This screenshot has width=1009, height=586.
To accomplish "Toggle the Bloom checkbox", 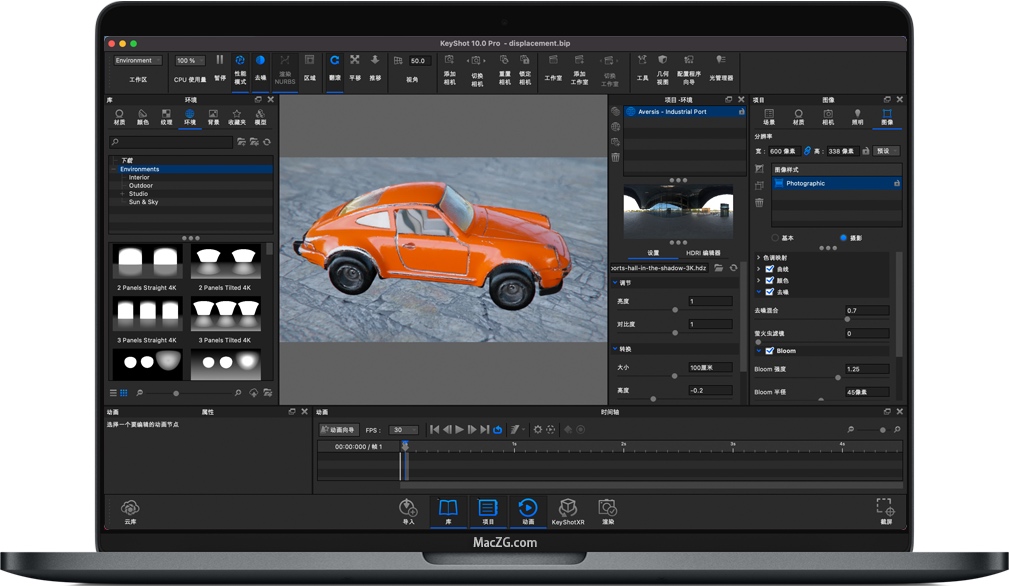I will point(769,351).
